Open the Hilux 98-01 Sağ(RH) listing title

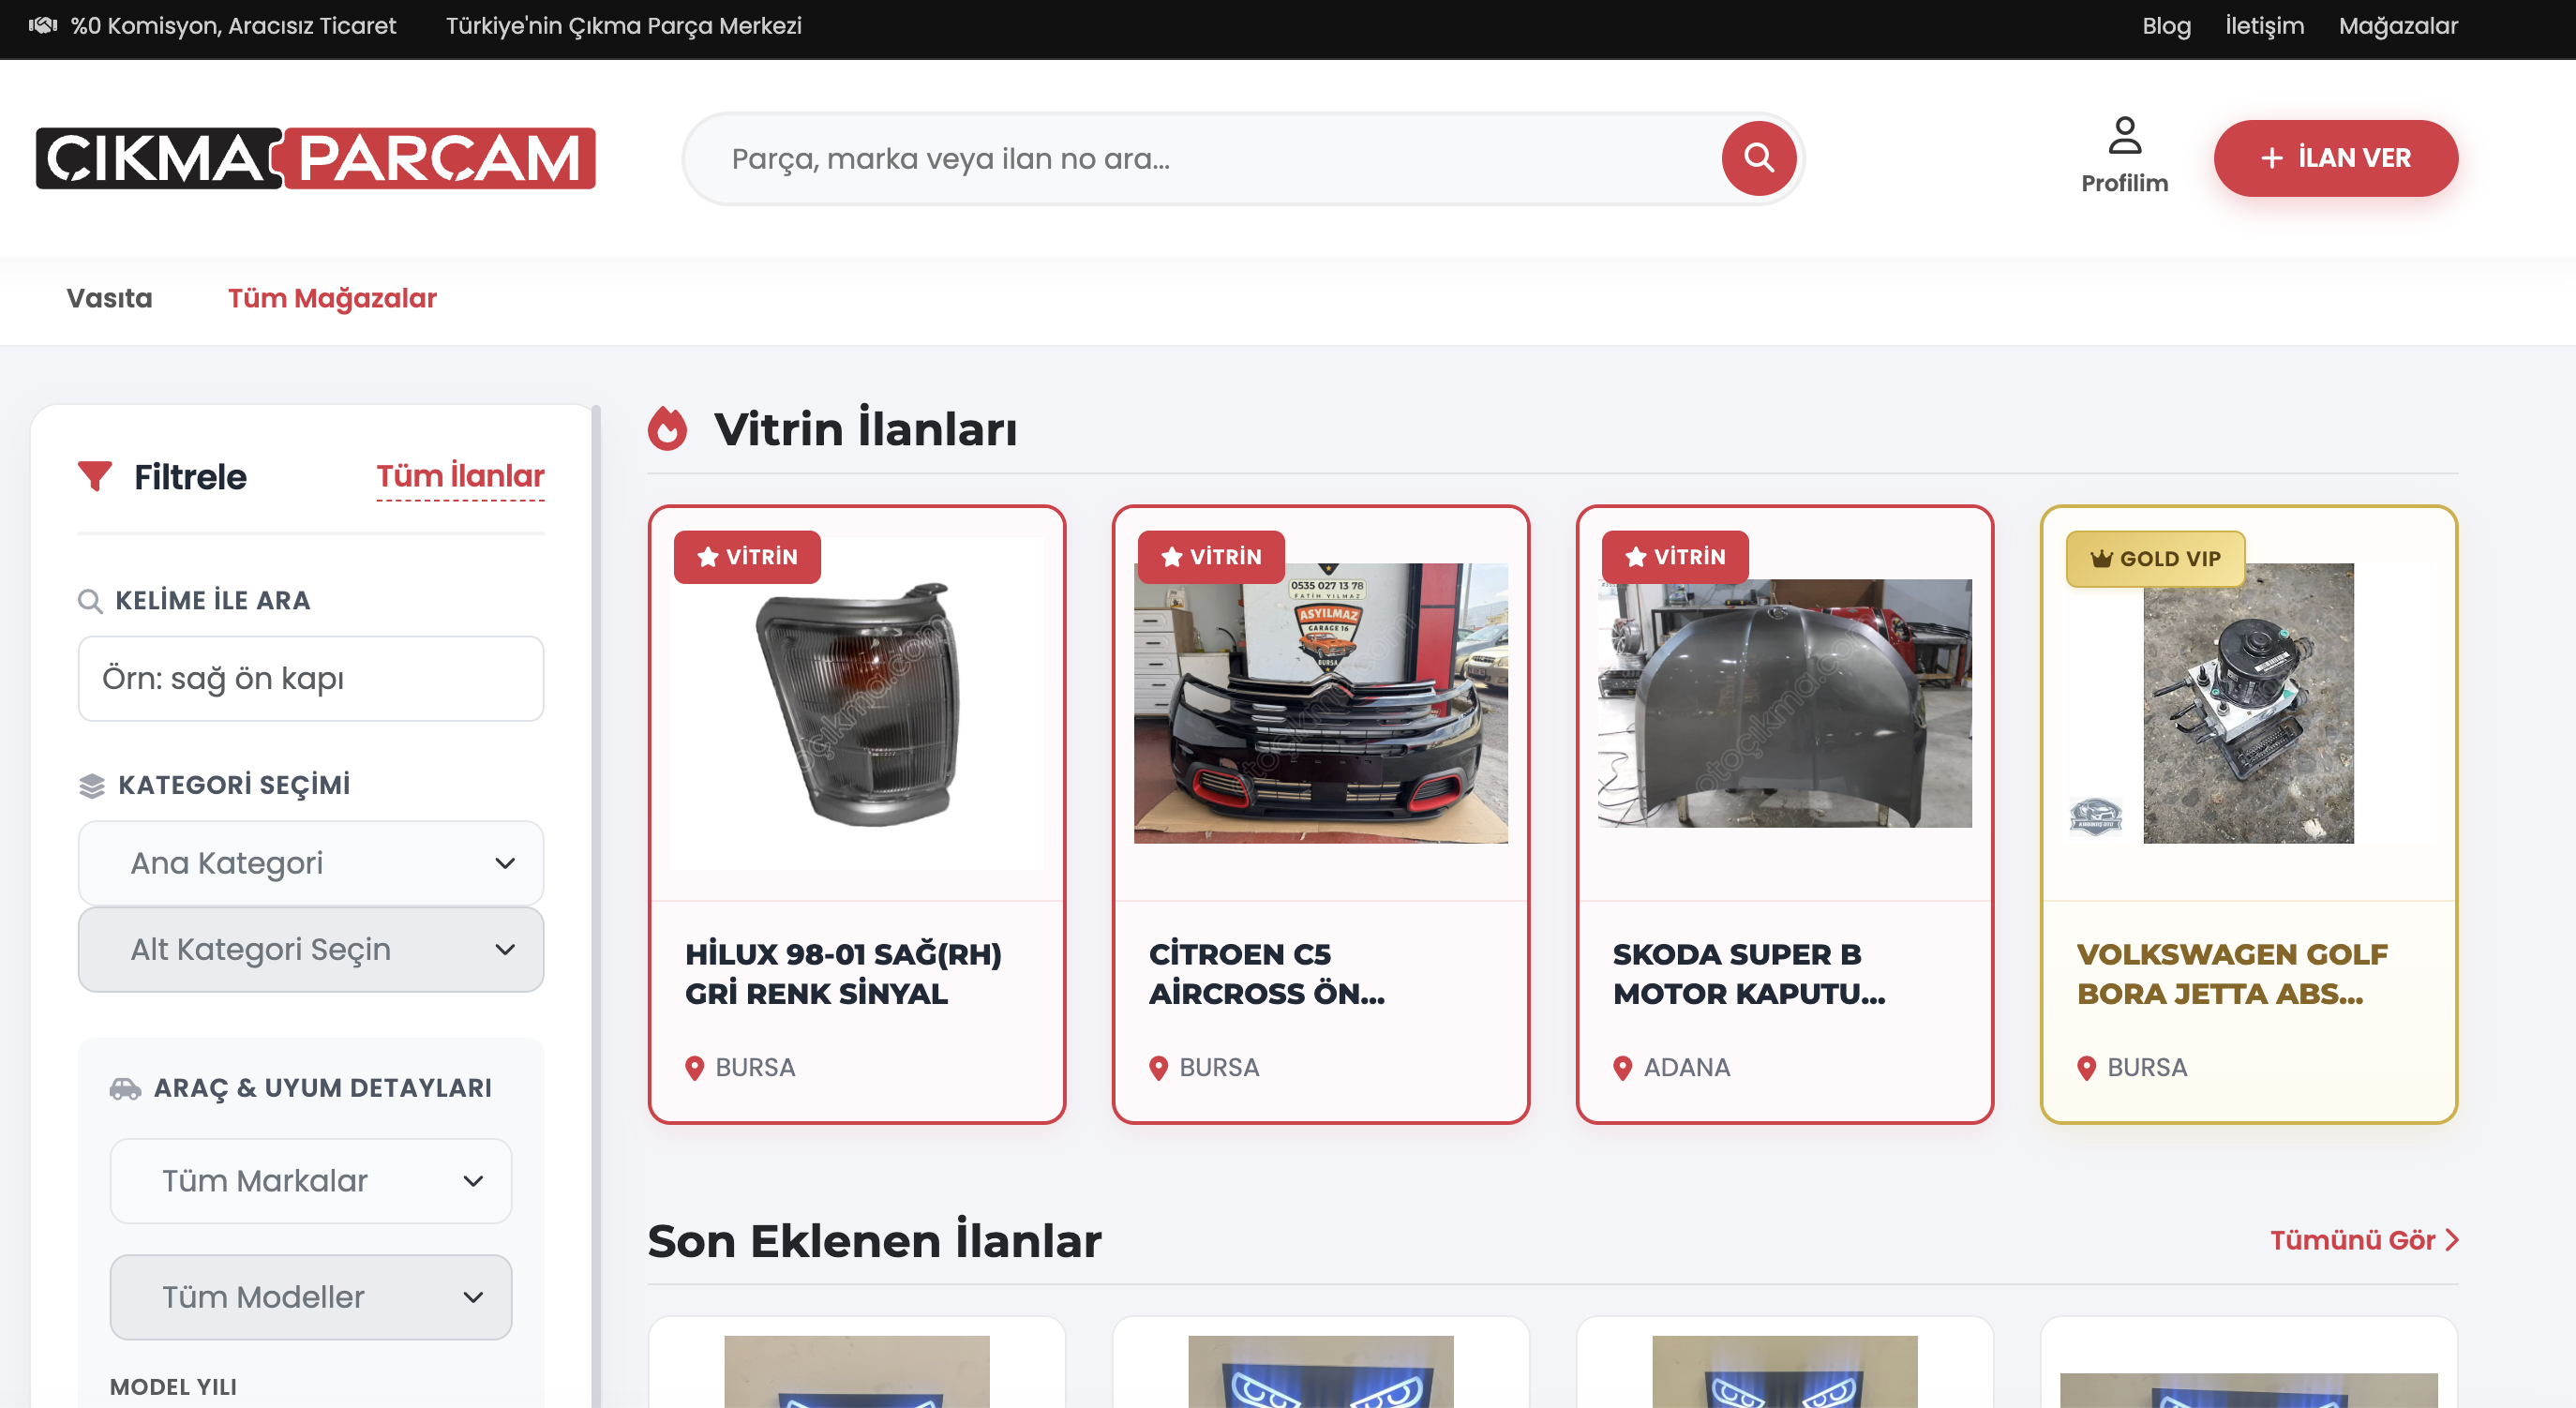(x=843, y=973)
